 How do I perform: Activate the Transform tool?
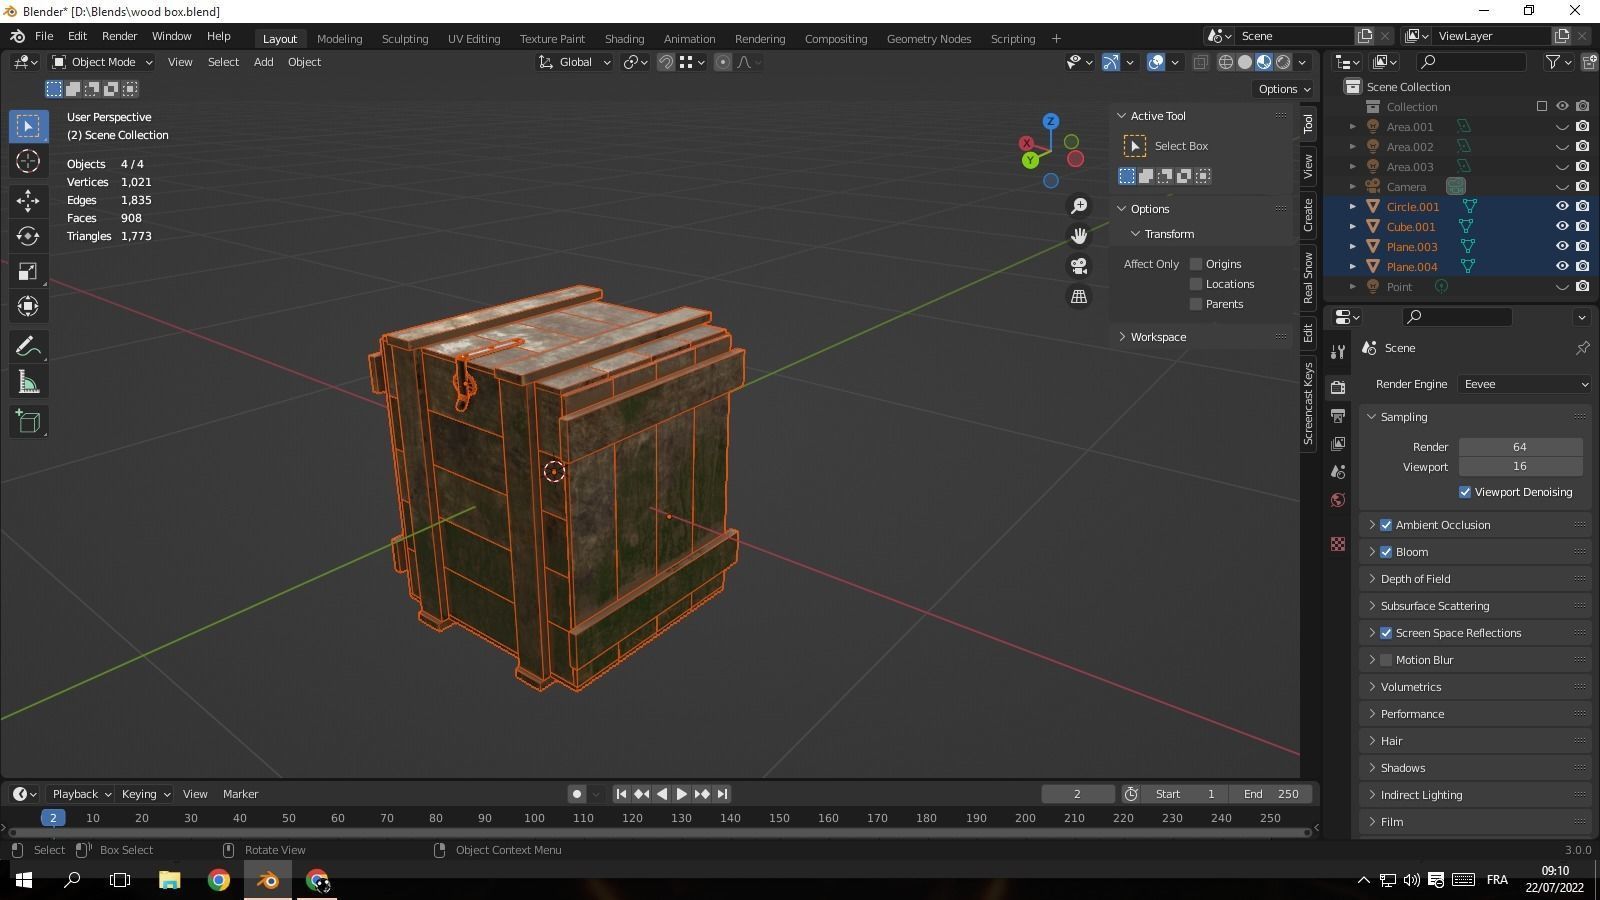28,307
